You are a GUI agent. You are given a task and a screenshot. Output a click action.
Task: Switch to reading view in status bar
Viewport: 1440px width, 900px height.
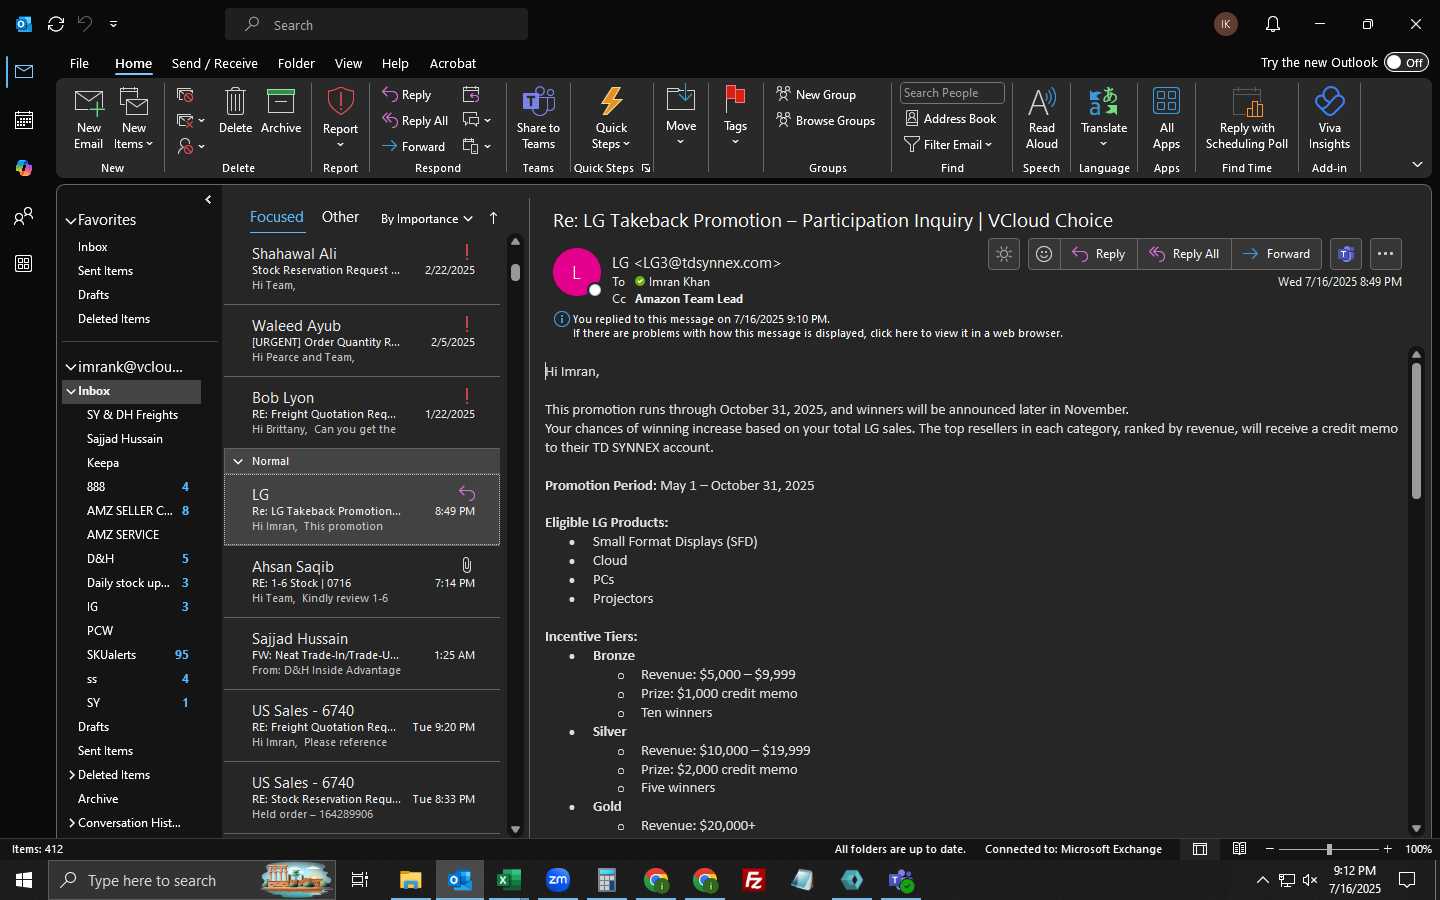pyautogui.click(x=1239, y=849)
